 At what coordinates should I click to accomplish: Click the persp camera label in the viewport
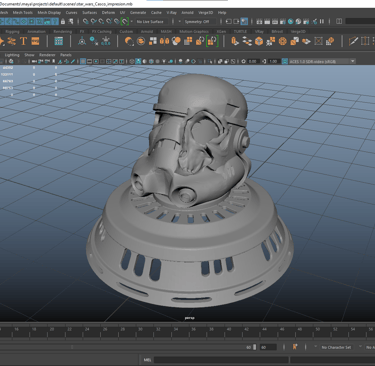pos(189,318)
